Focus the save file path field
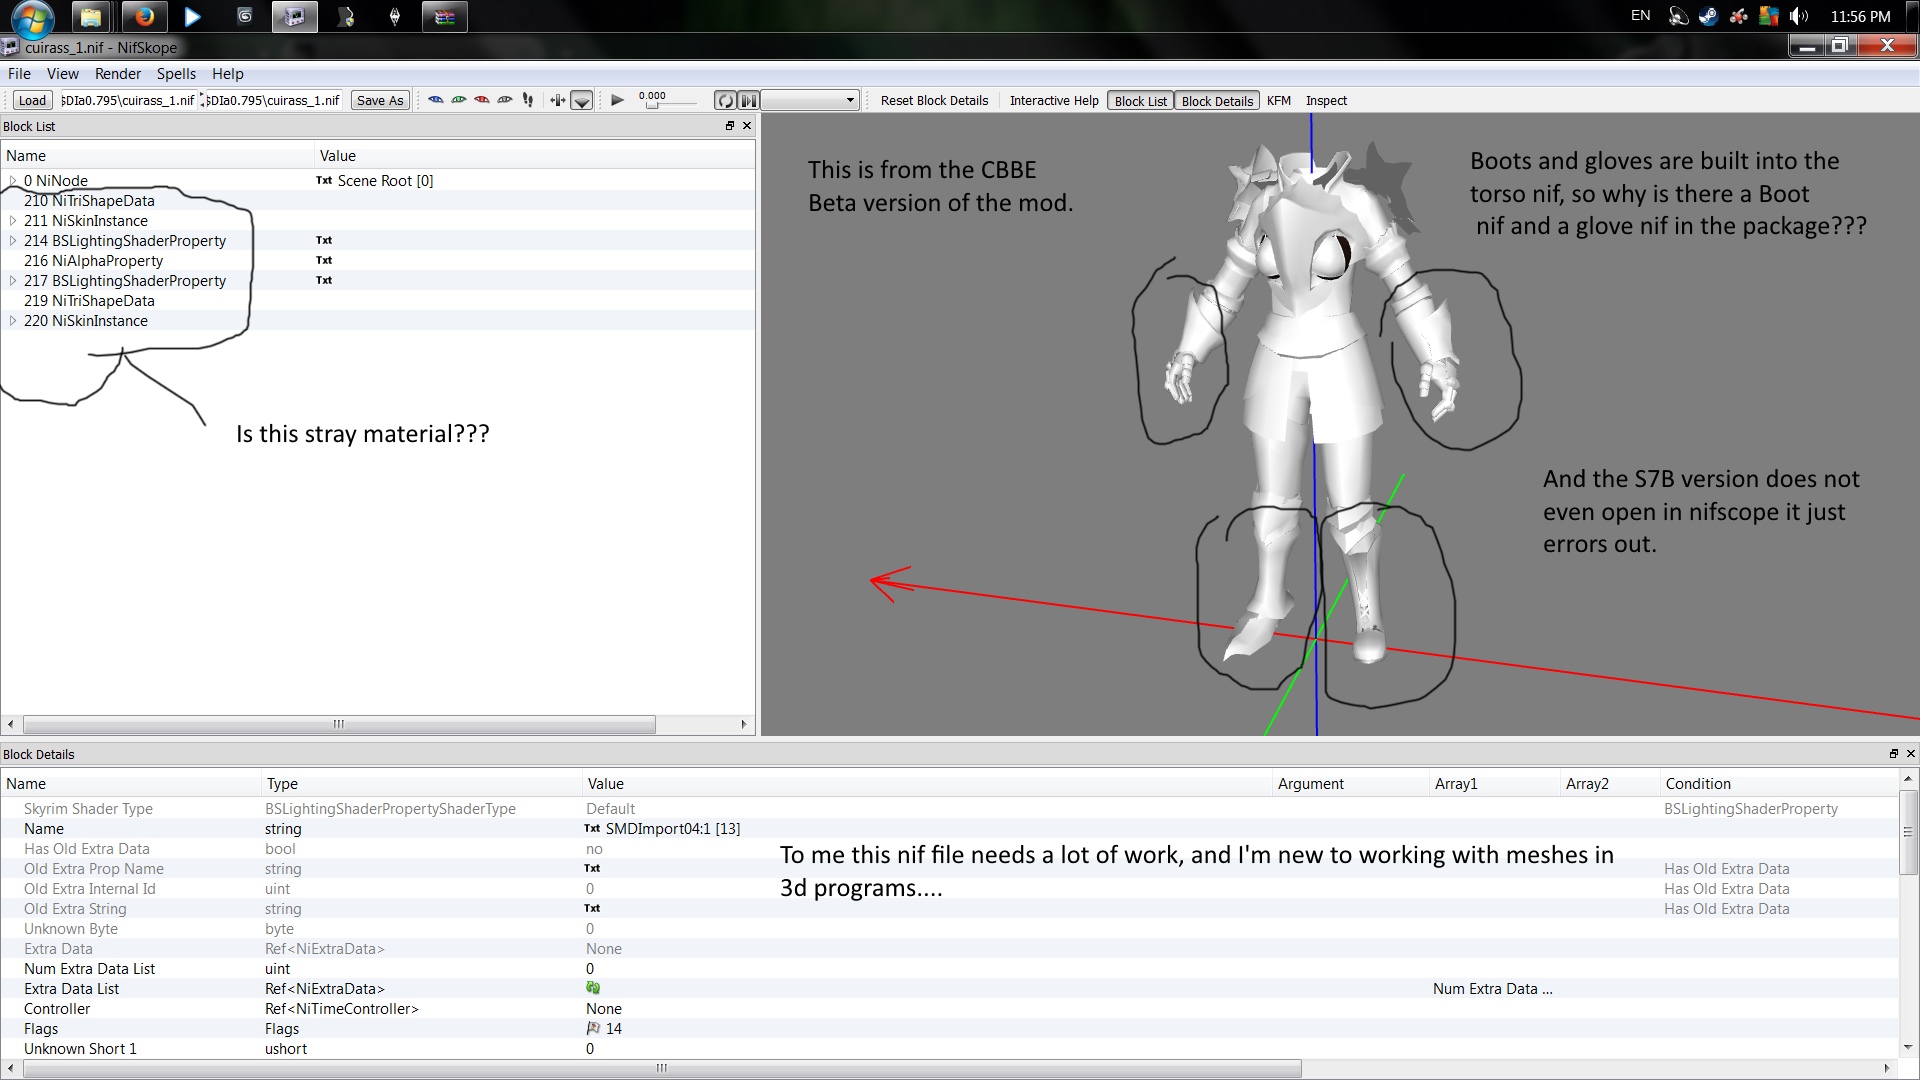The image size is (1920, 1080). 273,100
